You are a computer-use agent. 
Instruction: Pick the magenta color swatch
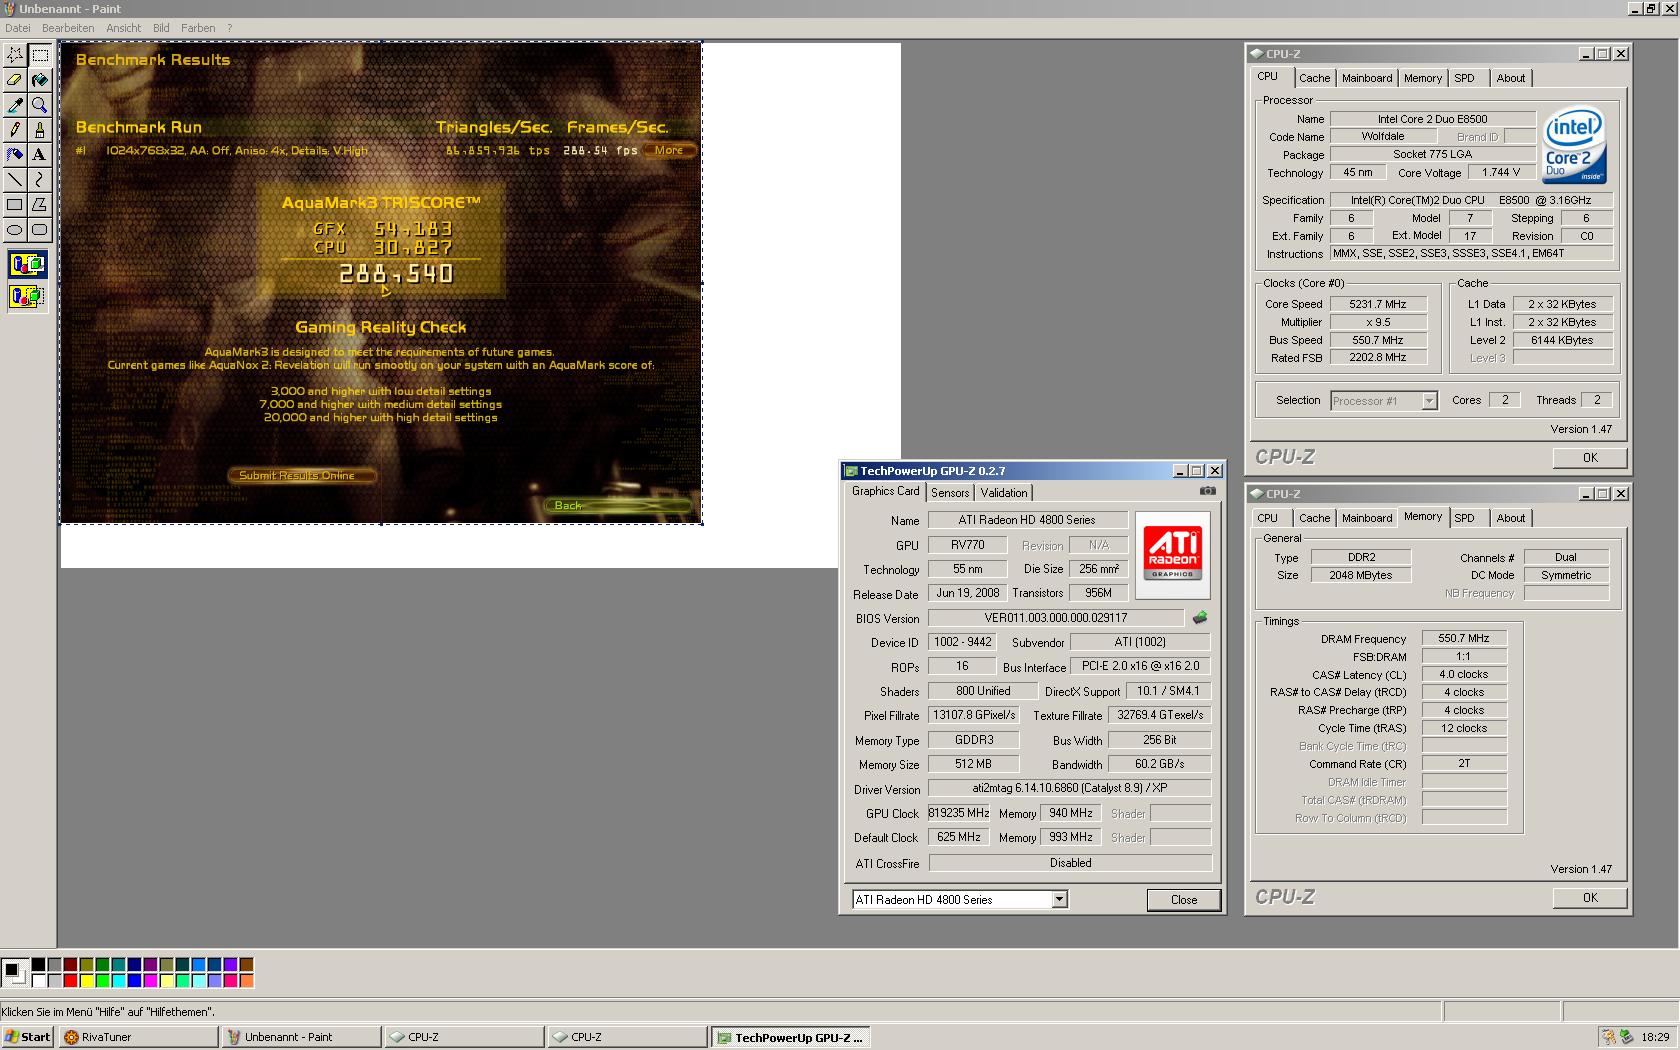[x=150, y=980]
